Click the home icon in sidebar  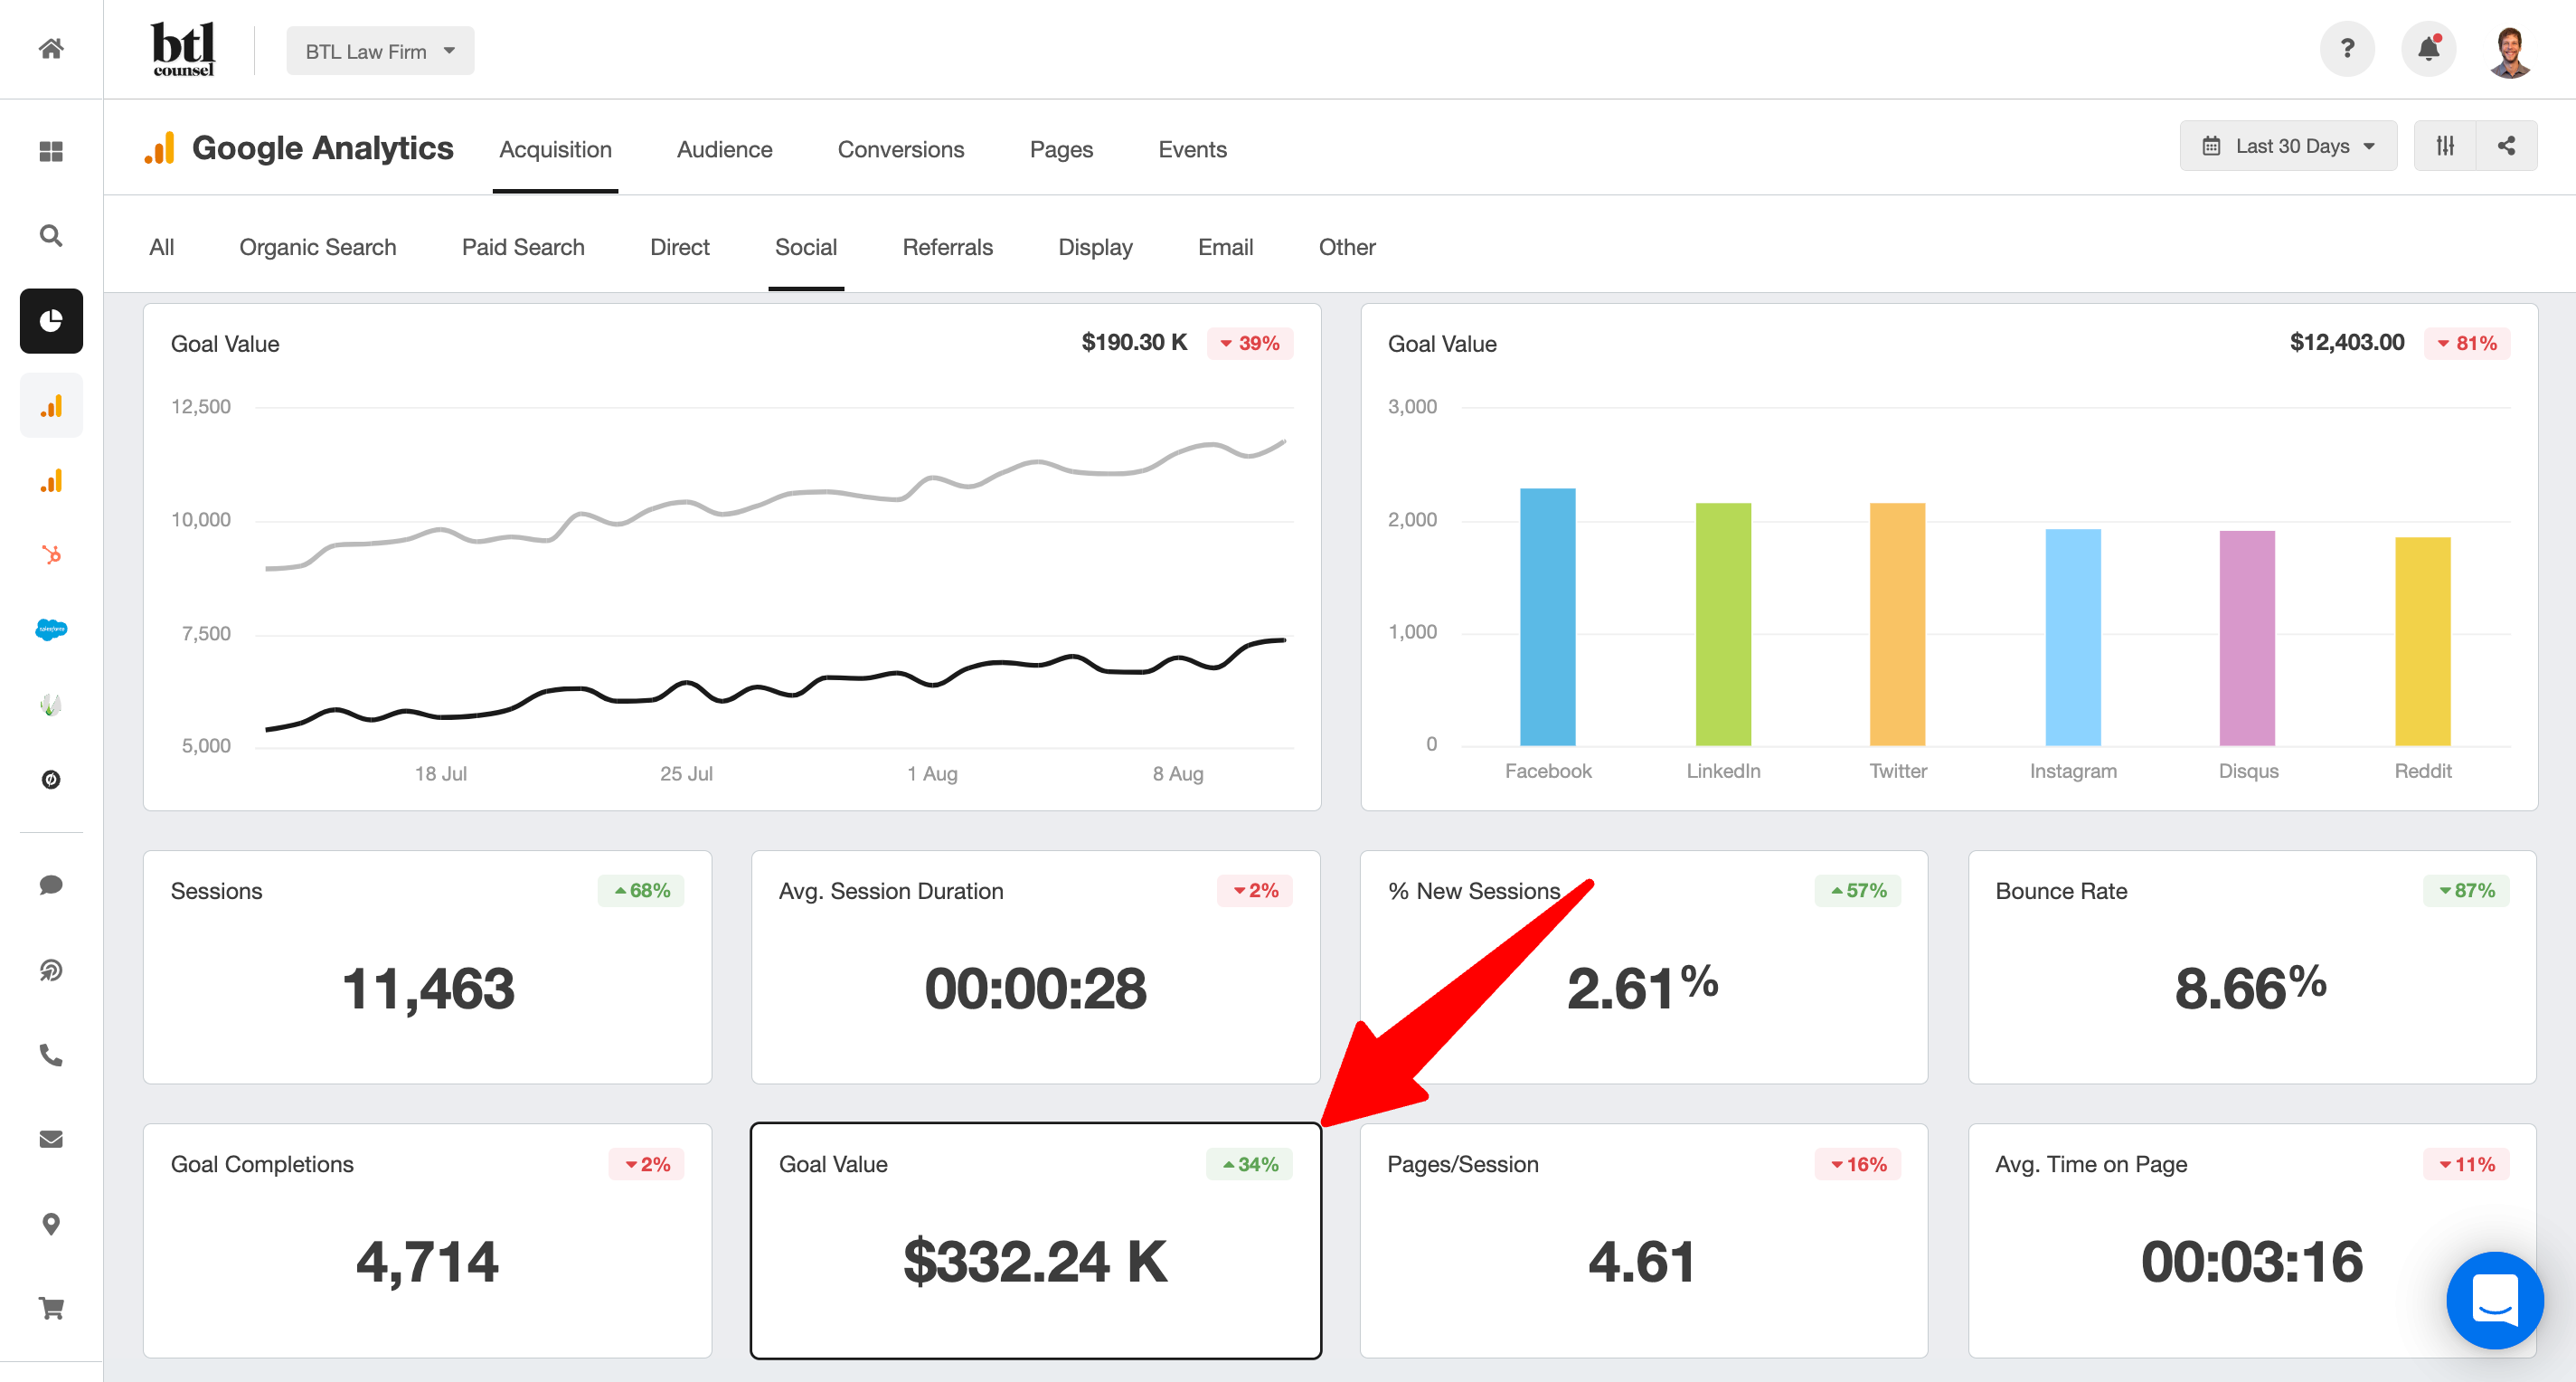coord(51,49)
